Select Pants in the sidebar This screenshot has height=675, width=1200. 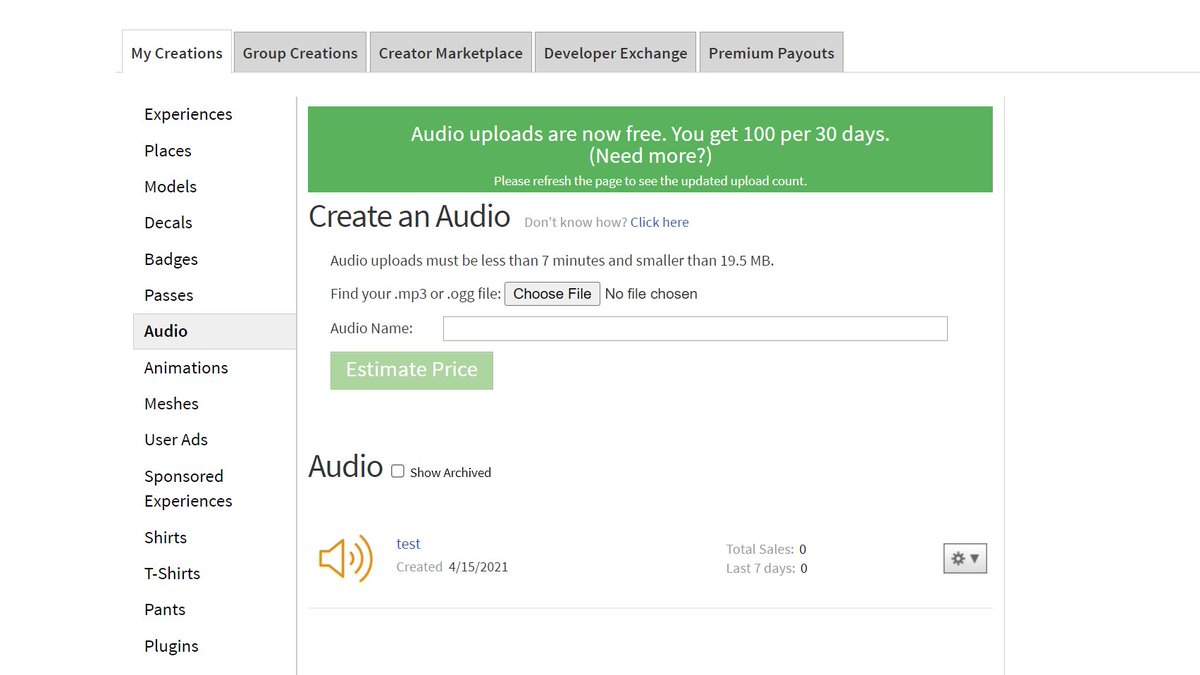(165, 610)
